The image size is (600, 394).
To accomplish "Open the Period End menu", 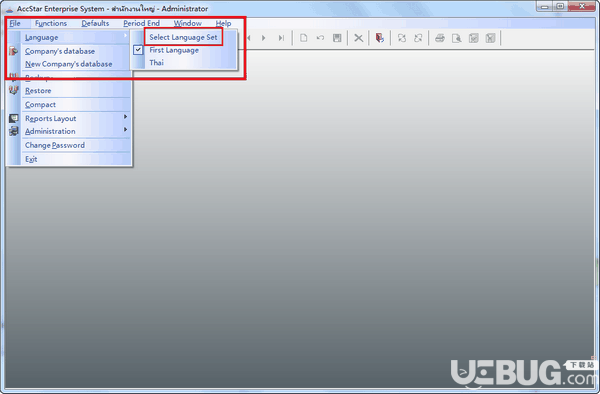I will click(x=142, y=23).
